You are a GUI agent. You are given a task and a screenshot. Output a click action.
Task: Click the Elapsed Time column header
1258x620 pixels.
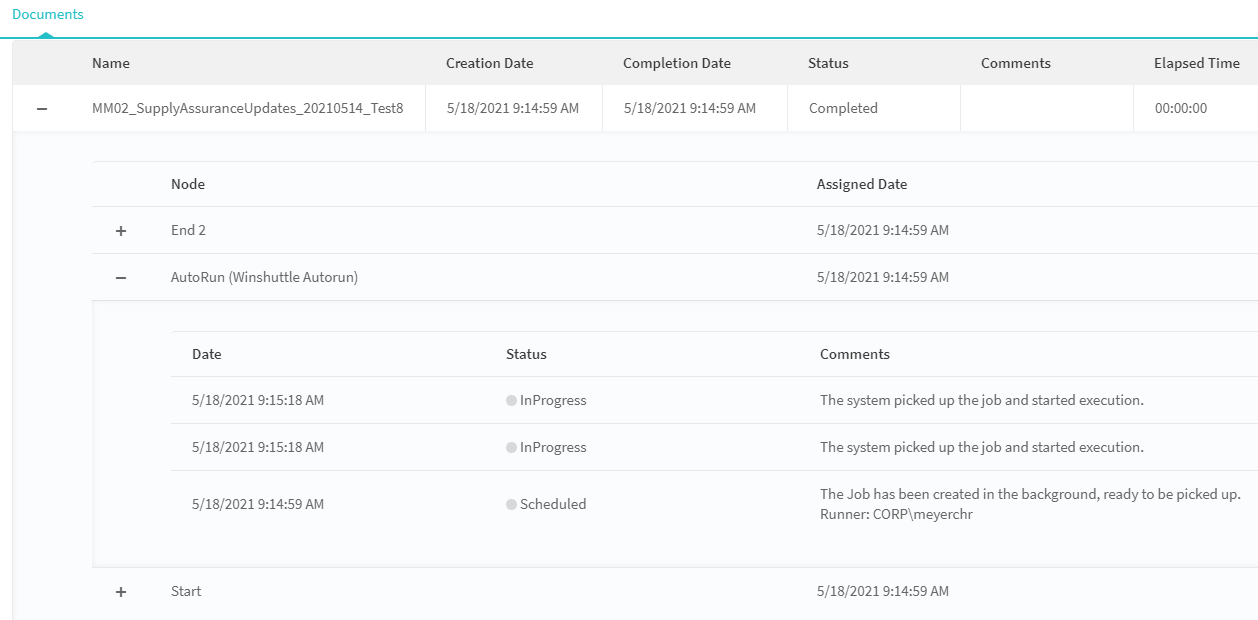(1196, 63)
